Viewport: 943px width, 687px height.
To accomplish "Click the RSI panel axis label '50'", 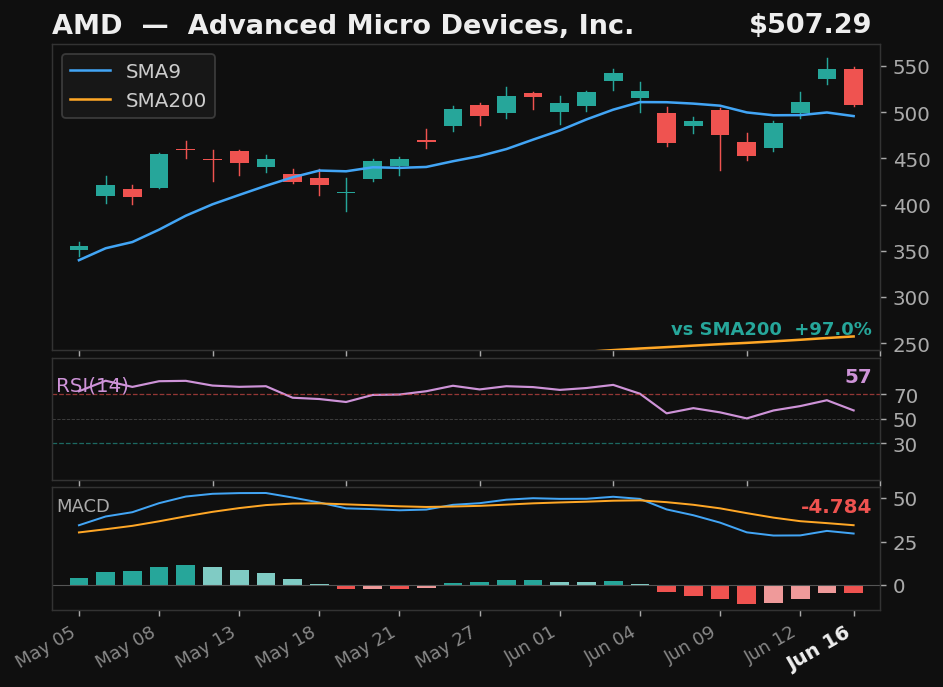I will tap(905, 421).
